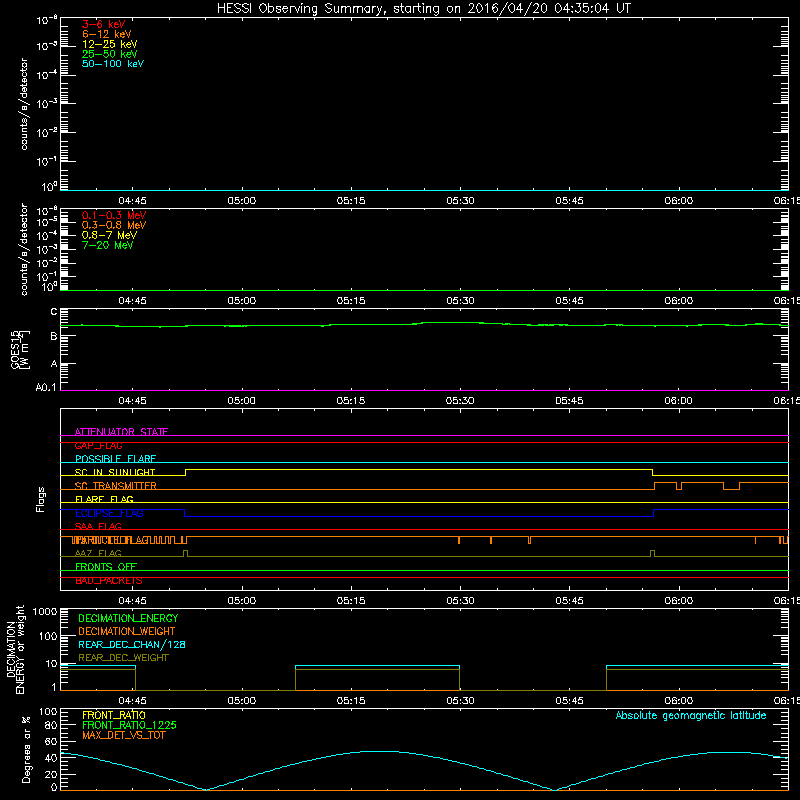
Task: Click the vertical Flags axis title
Action: pyautogui.click(x=41, y=499)
